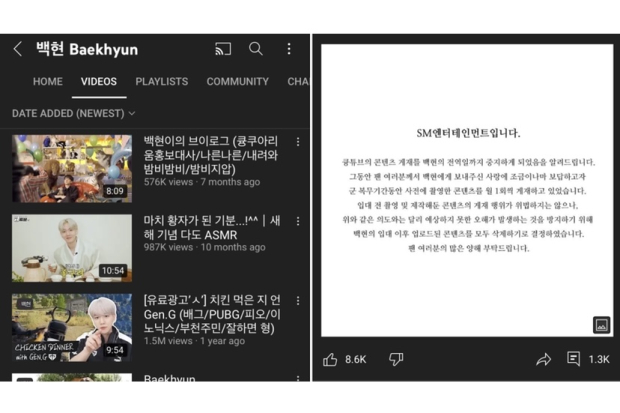Open the channel header three-dot menu
The width and height of the screenshot is (620, 413).
[x=289, y=49]
